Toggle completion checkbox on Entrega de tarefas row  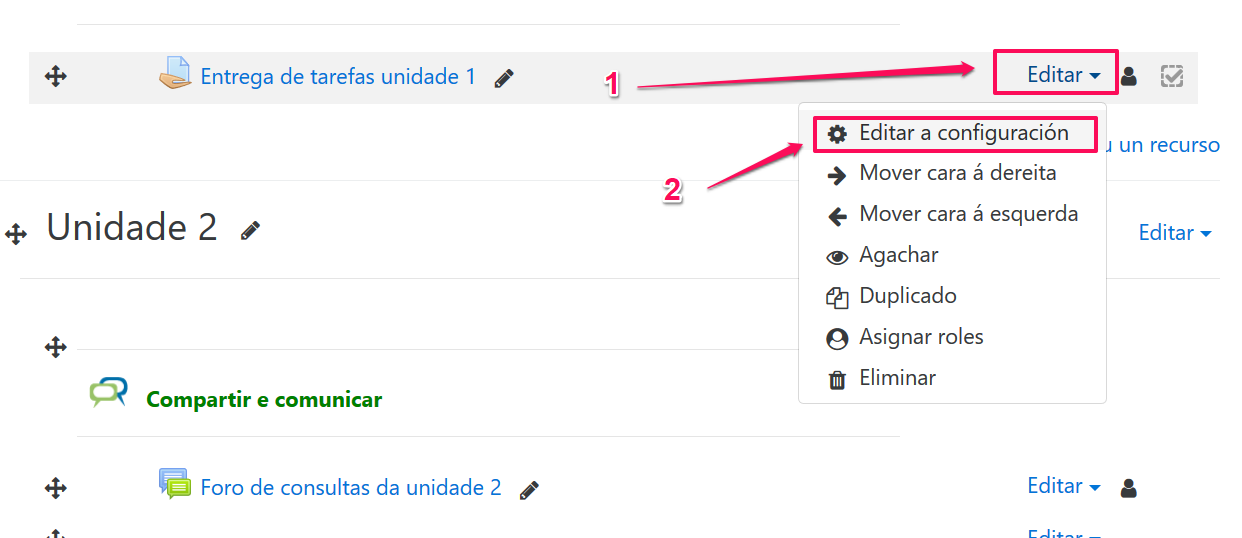point(1172,76)
